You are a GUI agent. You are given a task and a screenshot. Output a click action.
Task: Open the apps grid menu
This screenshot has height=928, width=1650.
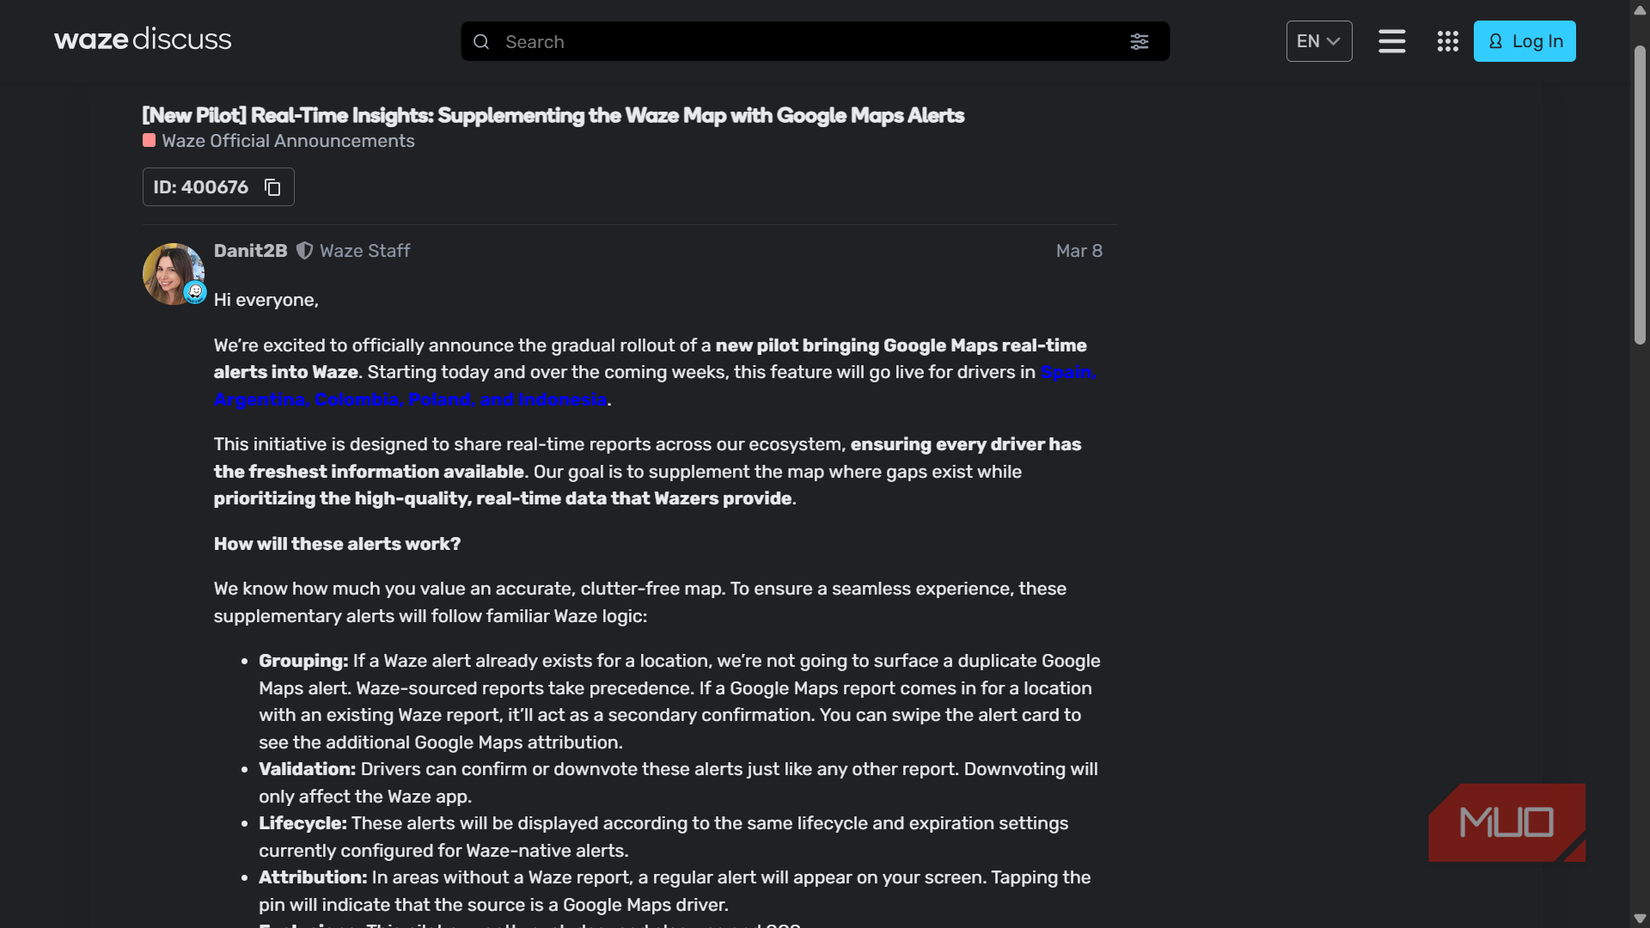point(1447,41)
